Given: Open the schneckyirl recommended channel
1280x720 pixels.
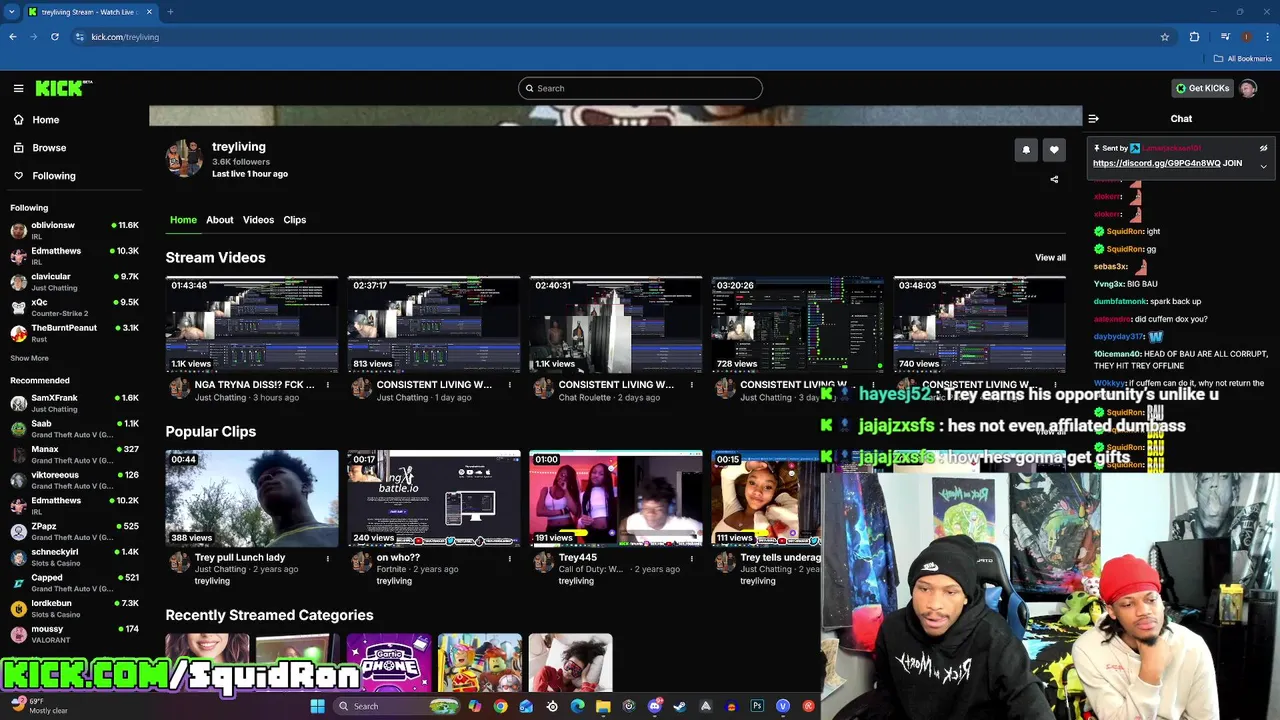Looking at the screenshot, I should point(74,557).
